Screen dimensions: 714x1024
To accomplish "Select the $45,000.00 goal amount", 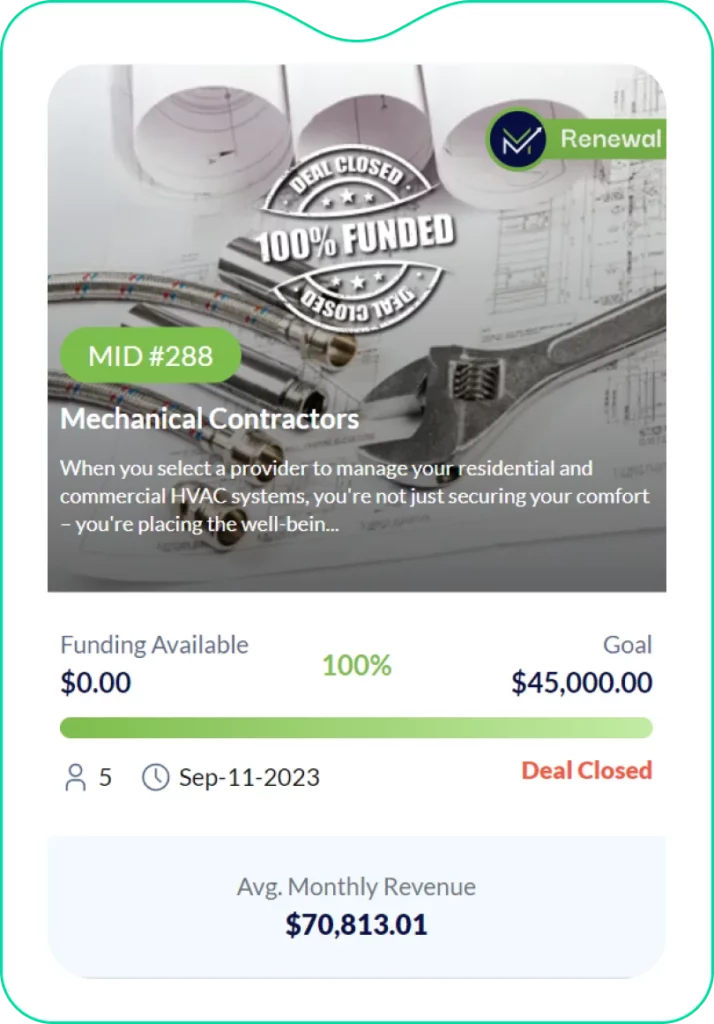I will click(581, 683).
